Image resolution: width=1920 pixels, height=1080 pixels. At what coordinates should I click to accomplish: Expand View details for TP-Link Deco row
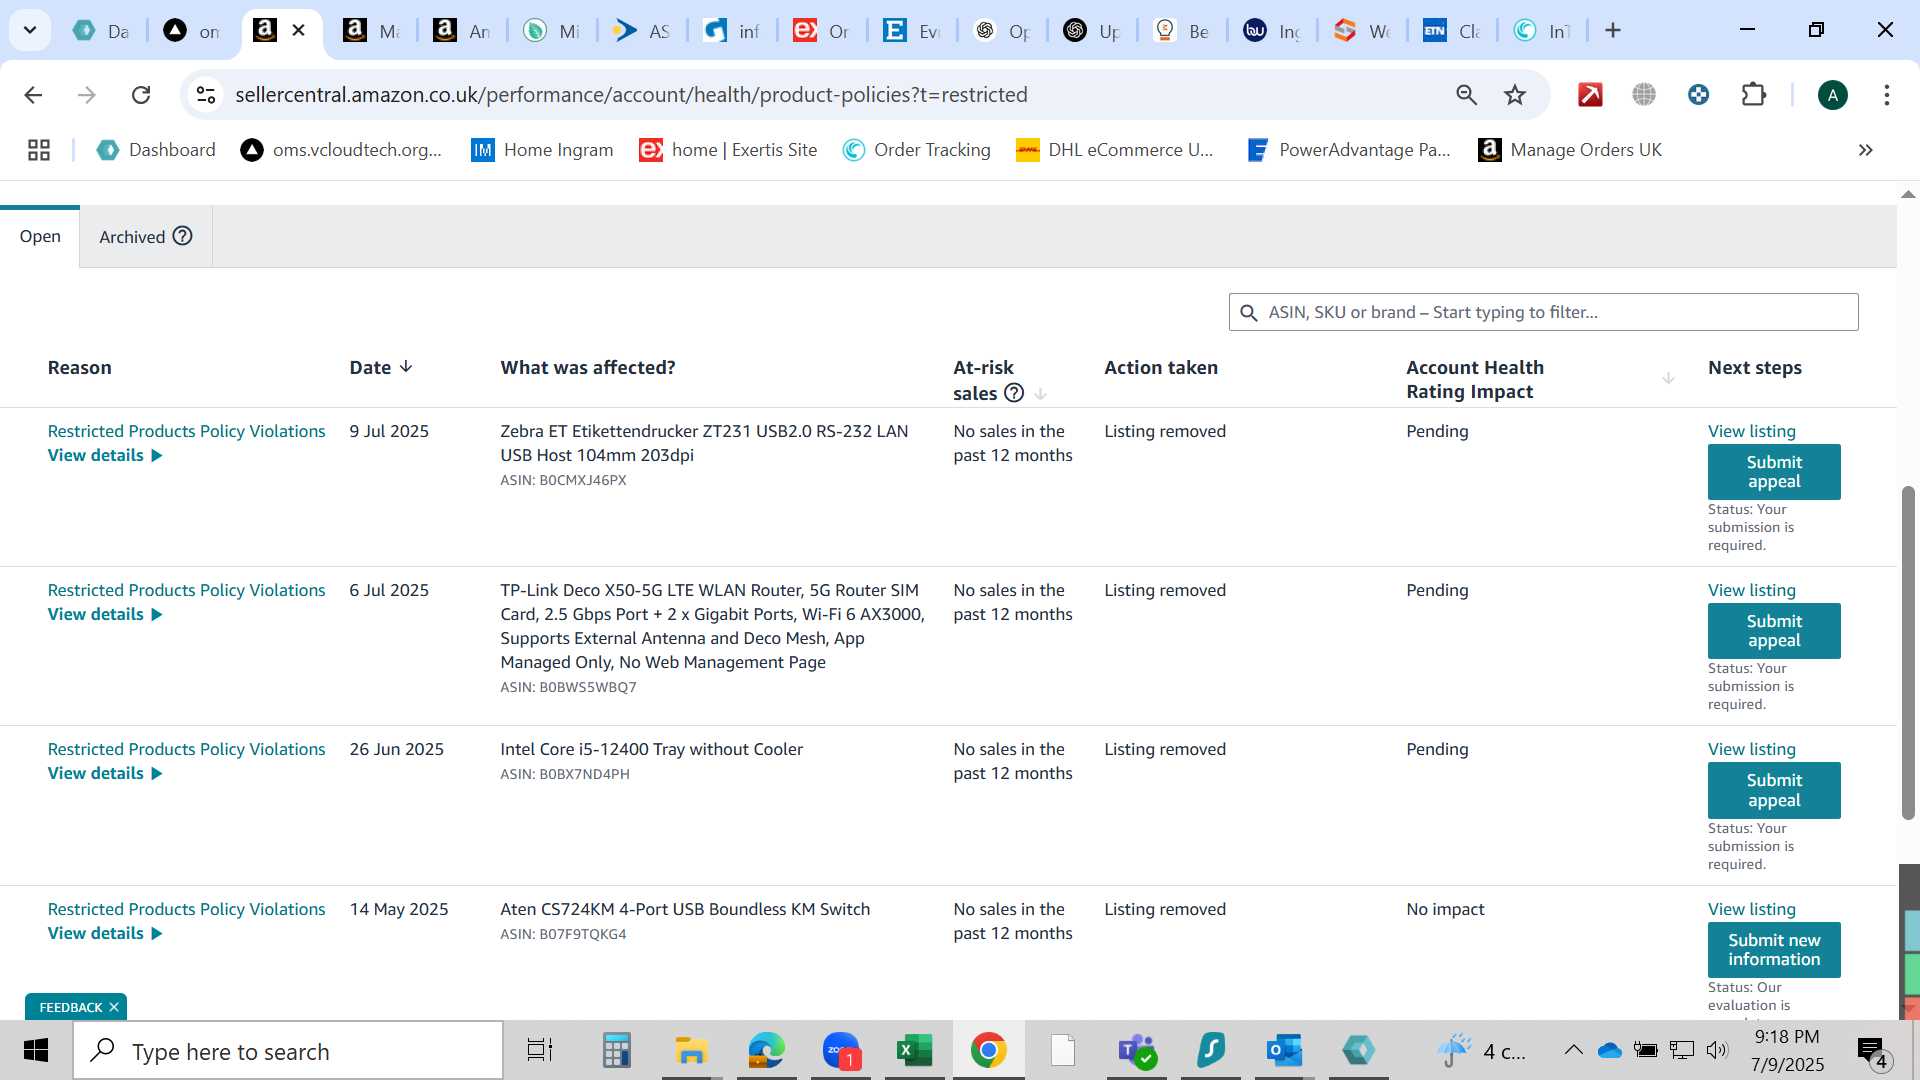tap(105, 614)
